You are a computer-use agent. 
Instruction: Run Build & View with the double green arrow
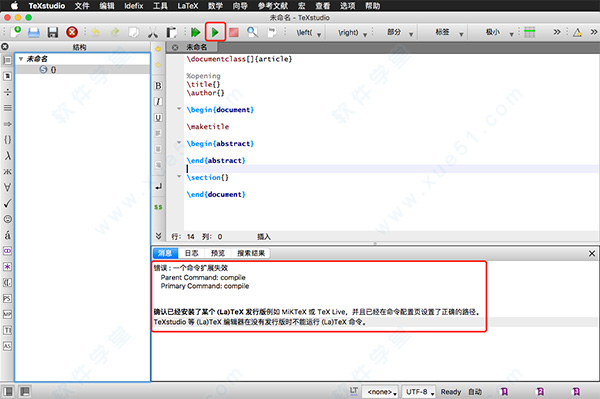pyautogui.click(x=196, y=32)
